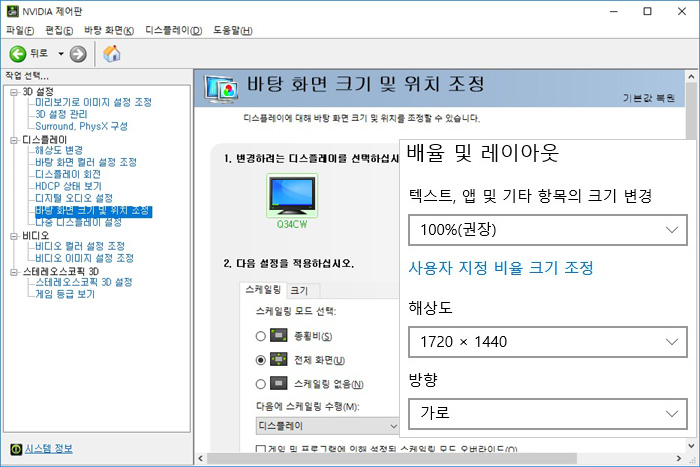The height and width of the screenshot is (467, 700).
Task: Open HDCP 상태 보기
Action: [x=68, y=186]
